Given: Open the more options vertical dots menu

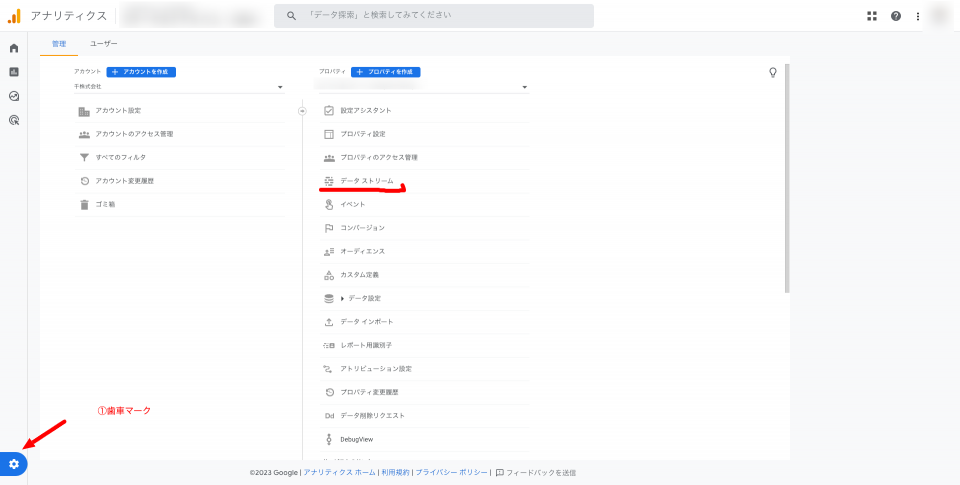Looking at the screenshot, I should point(918,16).
